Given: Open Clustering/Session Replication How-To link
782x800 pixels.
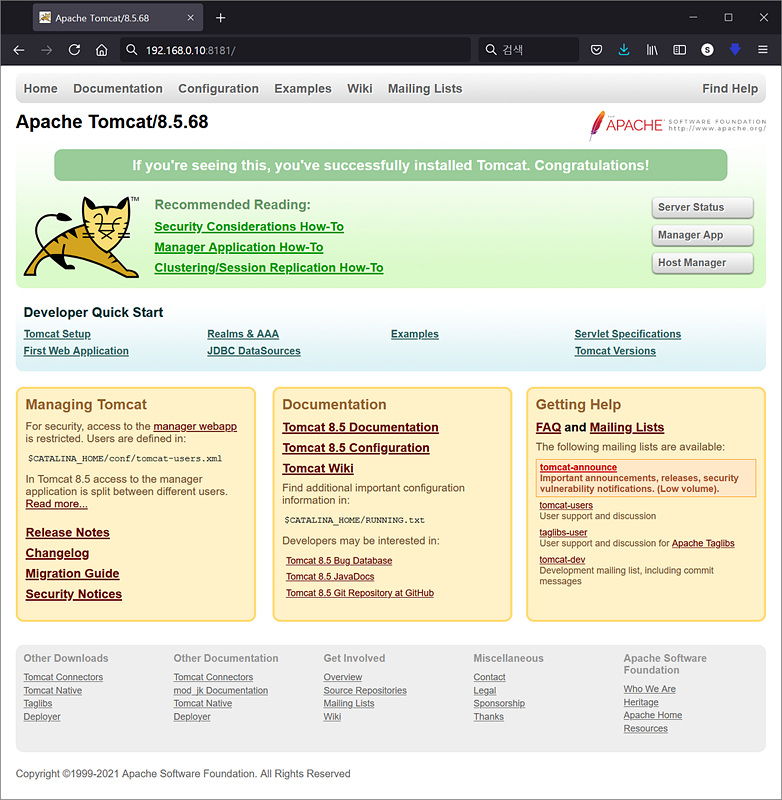Looking at the screenshot, I should point(269,268).
